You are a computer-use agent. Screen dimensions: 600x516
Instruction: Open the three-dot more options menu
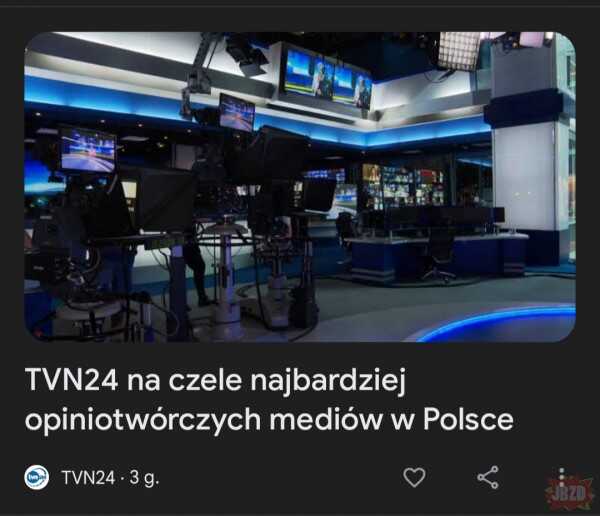click(561, 477)
